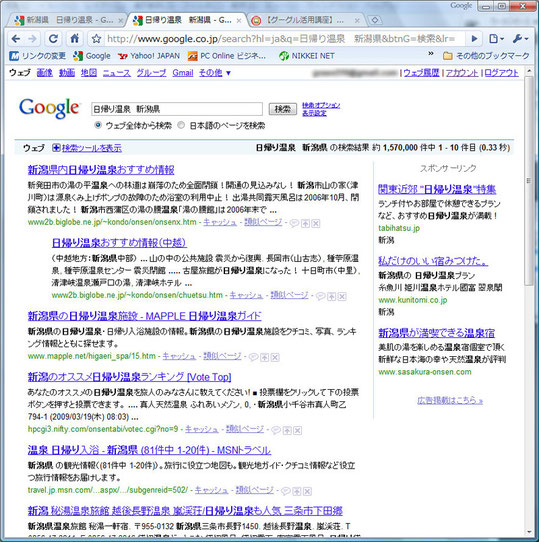Promote the chuetsu.htm result
Image resolution: width=539 pixels, height=542 pixels.
[x=332, y=296]
